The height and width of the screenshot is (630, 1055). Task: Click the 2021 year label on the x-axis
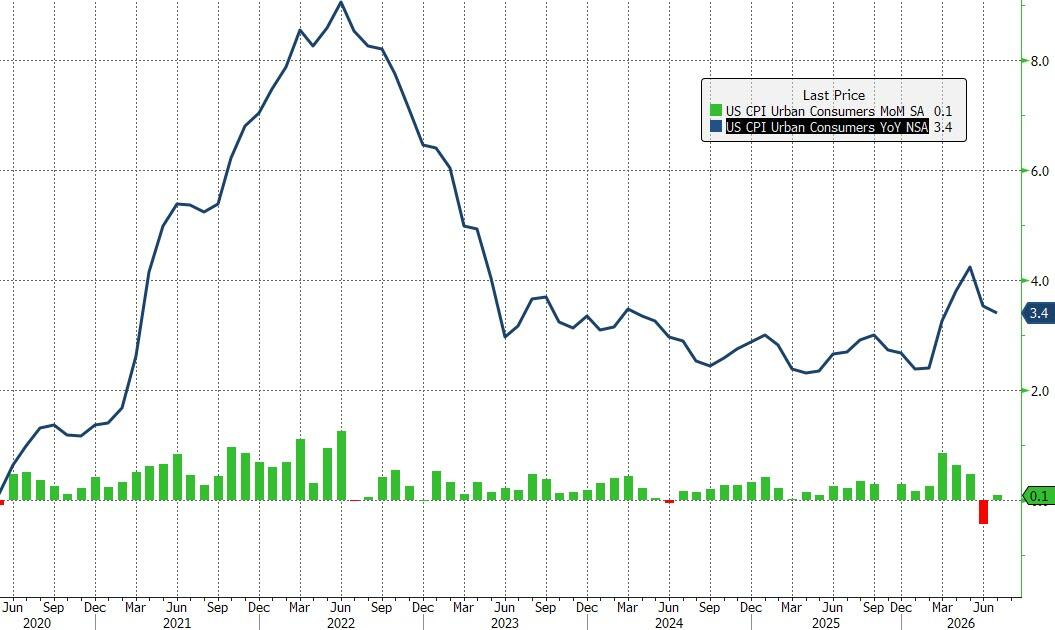177,623
